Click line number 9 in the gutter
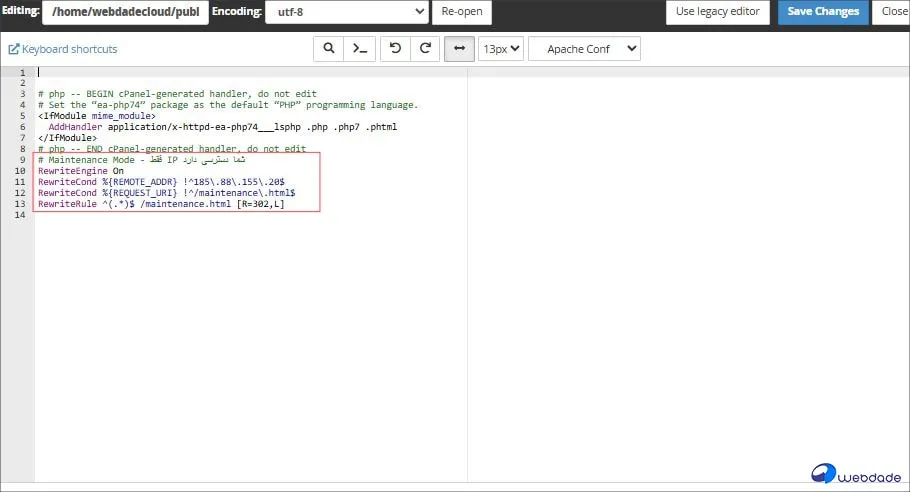Screen dimensions: 910x492 (22, 160)
